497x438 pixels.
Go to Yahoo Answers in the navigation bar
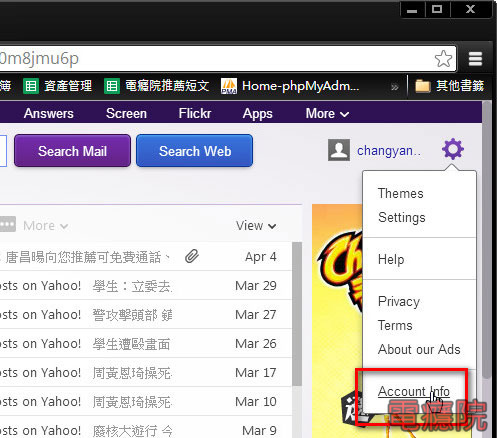(49, 114)
